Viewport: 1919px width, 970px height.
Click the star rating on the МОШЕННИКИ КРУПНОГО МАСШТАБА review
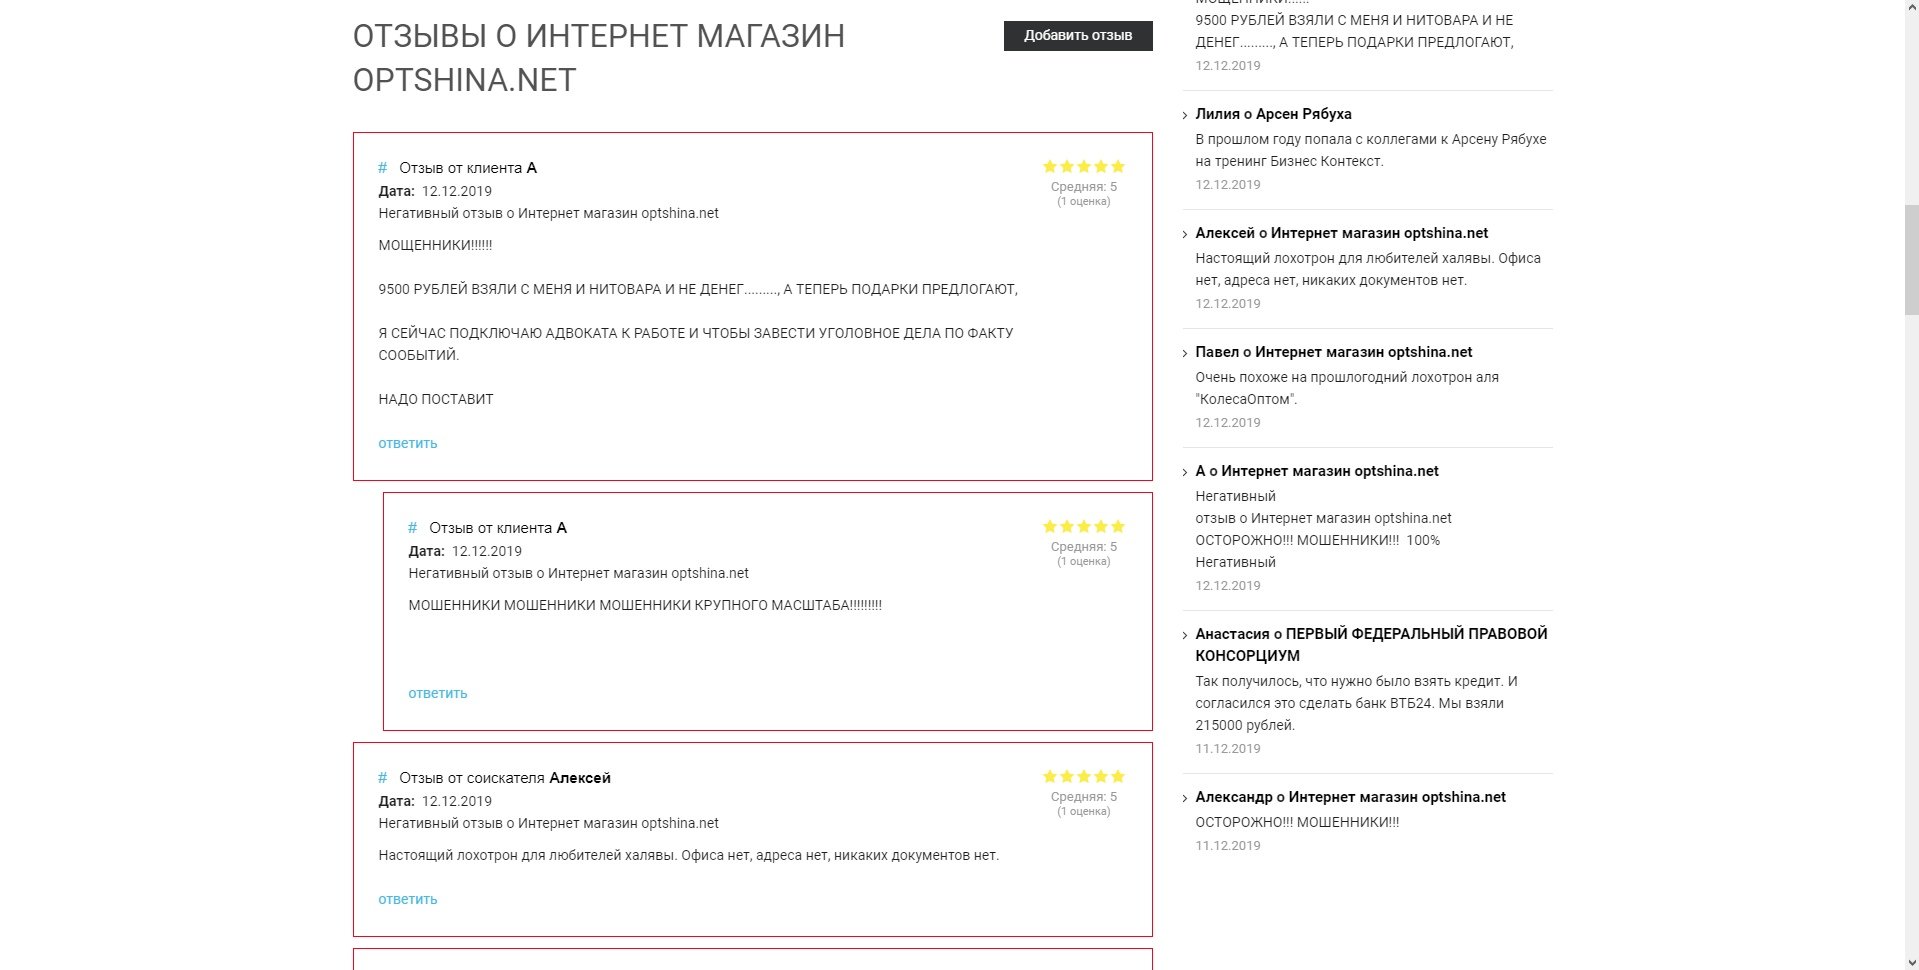[1083, 527]
